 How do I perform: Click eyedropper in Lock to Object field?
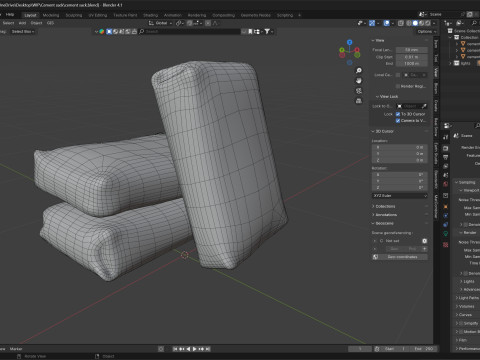click(424, 106)
